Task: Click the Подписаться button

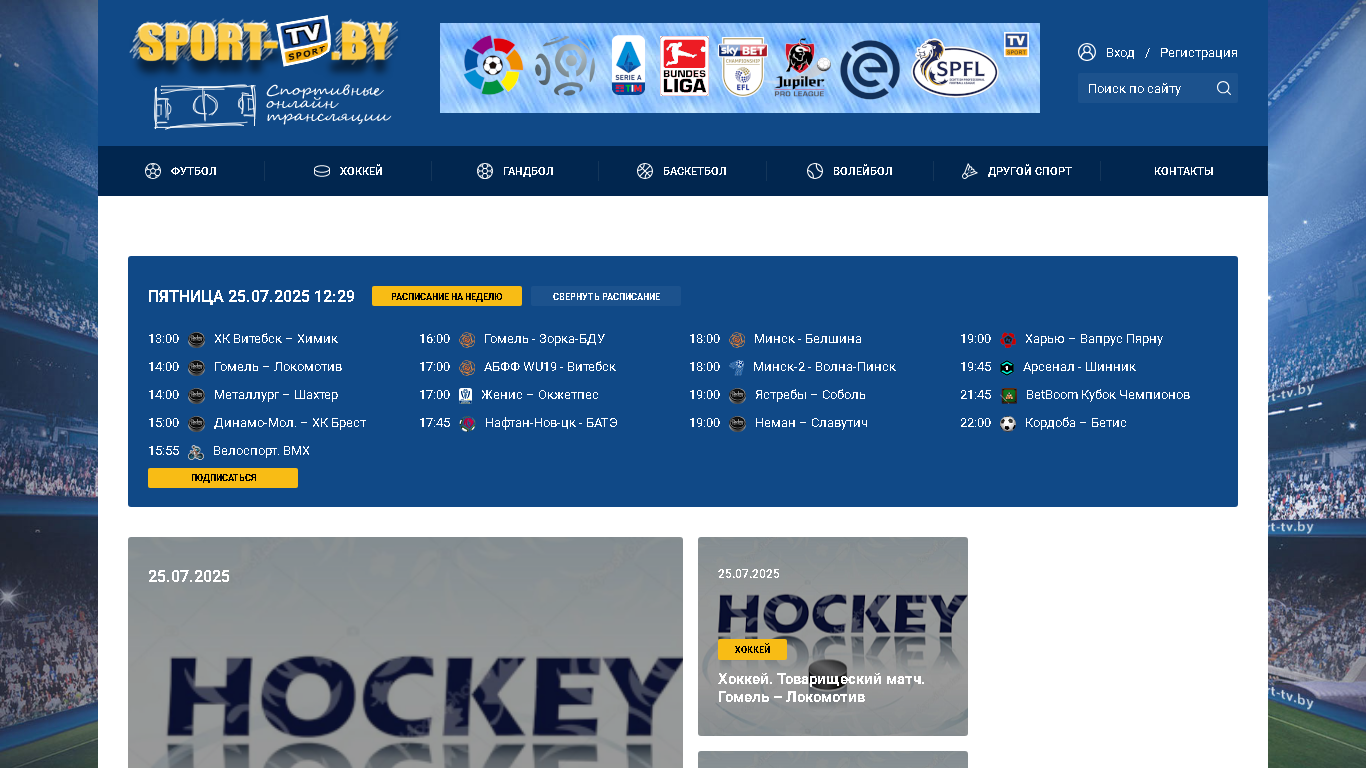Action: [x=223, y=478]
